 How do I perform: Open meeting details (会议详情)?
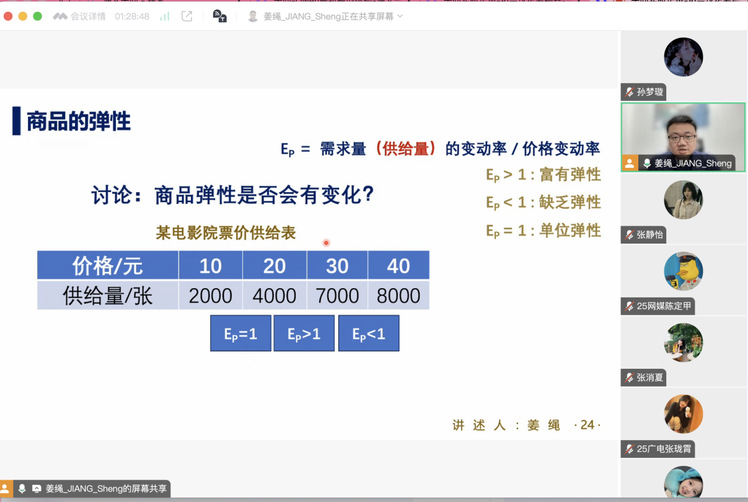pyautogui.click(x=79, y=16)
